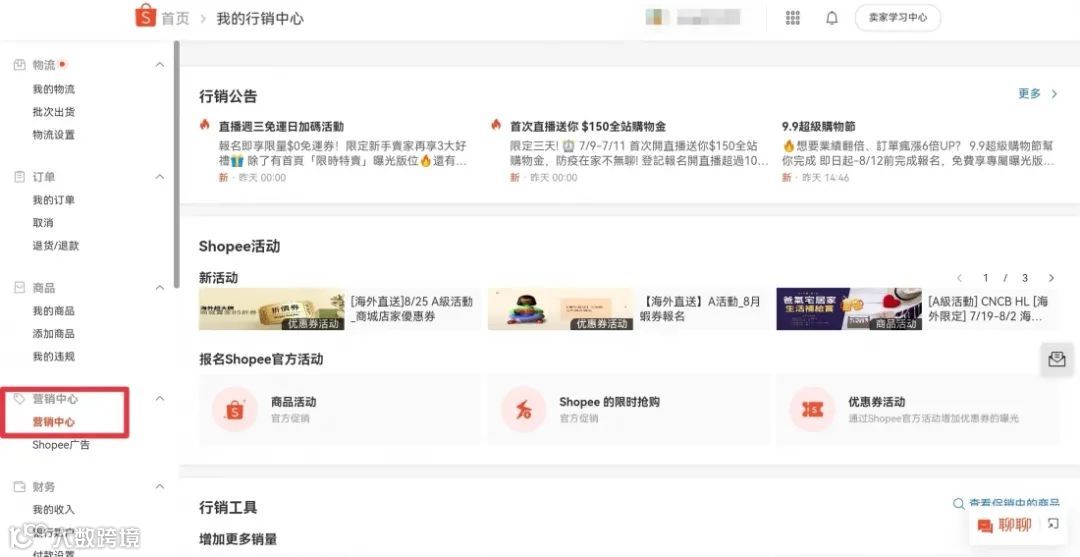Expand the chat window arrow icon
Screen dimensions: 1080x557
pyautogui.click(x=1053, y=525)
